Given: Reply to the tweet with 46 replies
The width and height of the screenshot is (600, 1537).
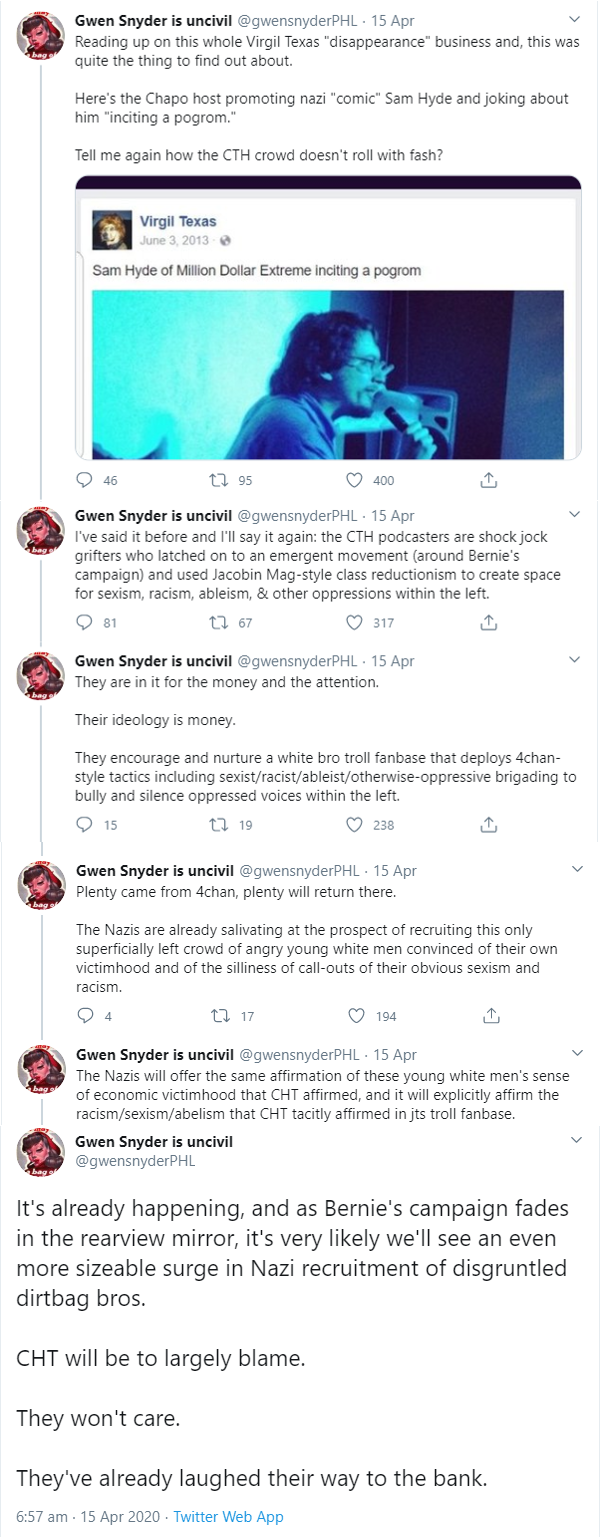Looking at the screenshot, I should pyautogui.click(x=85, y=480).
